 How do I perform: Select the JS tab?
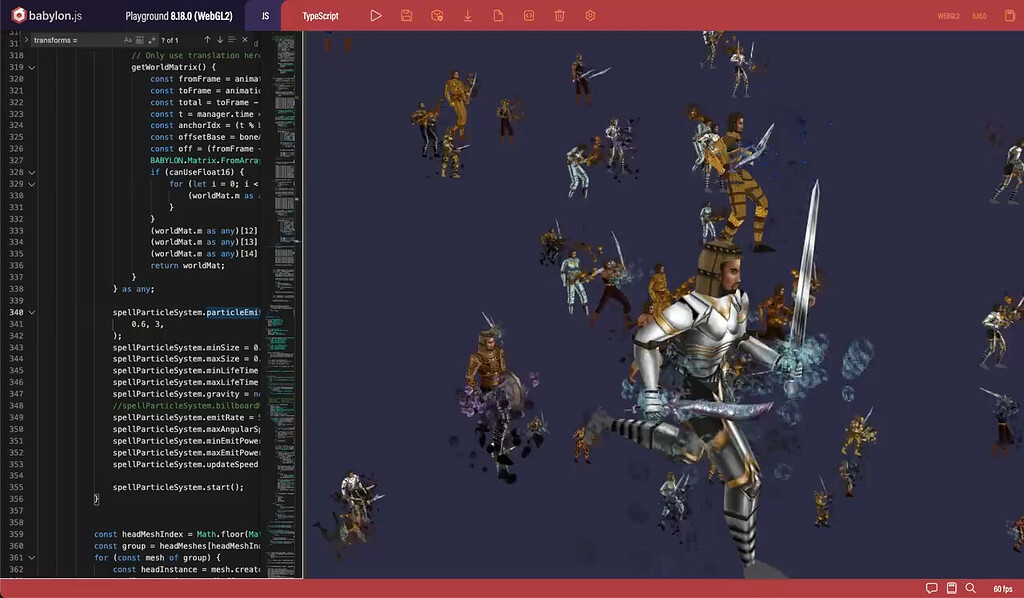(263, 15)
